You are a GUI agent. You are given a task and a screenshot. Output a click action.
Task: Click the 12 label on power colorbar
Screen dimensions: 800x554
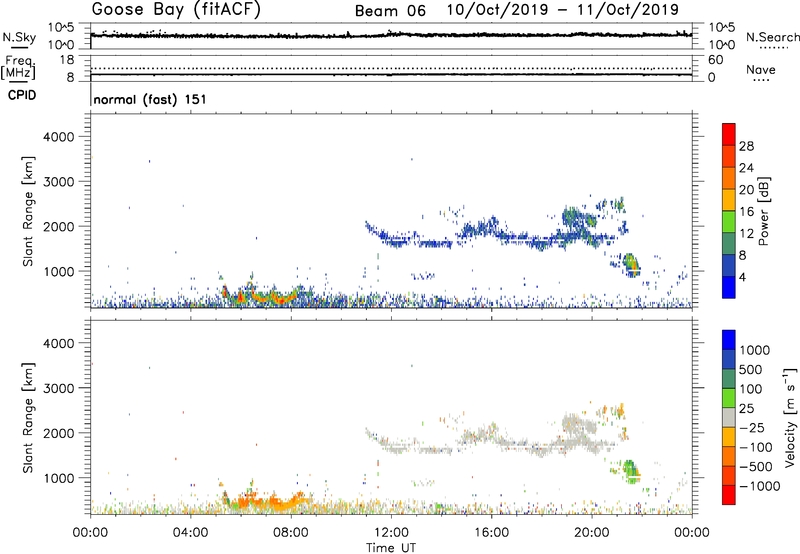746,234
